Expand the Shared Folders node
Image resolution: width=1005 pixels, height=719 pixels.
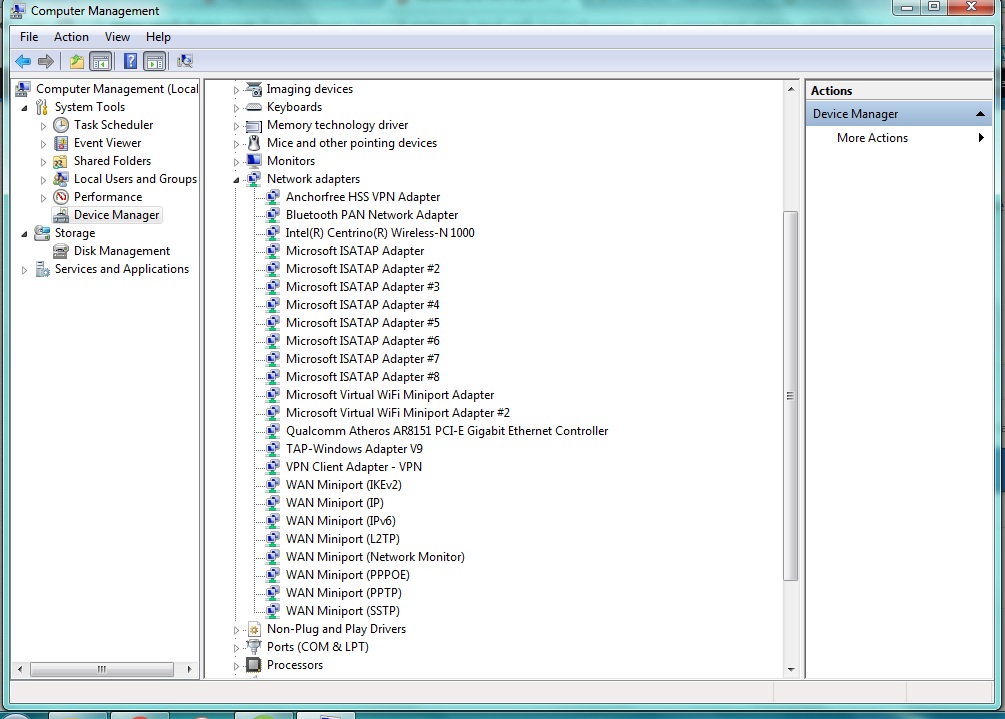tap(43, 161)
